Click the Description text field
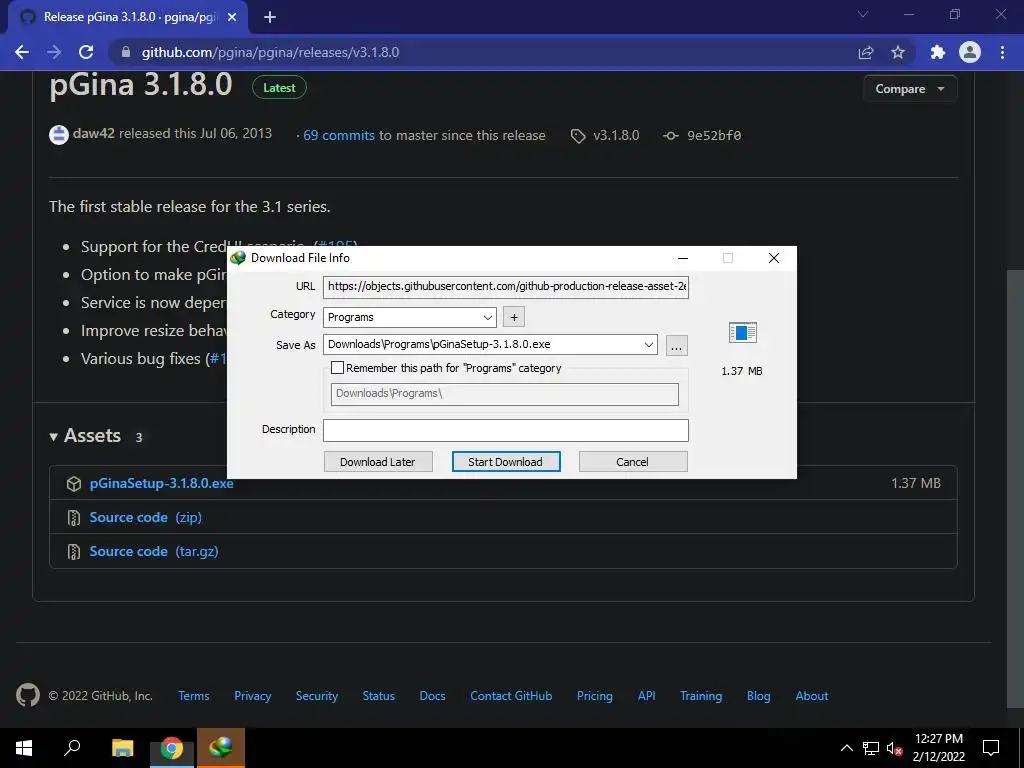Image resolution: width=1024 pixels, height=768 pixels. point(505,430)
